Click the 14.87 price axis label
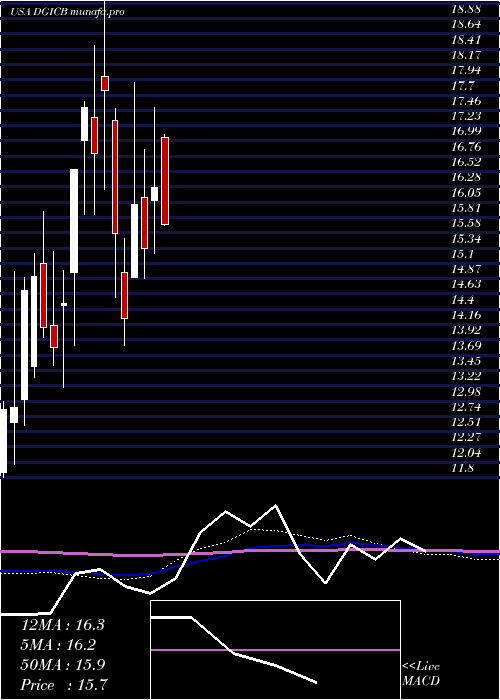The height and width of the screenshot is (700, 500). click(x=466, y=269)
